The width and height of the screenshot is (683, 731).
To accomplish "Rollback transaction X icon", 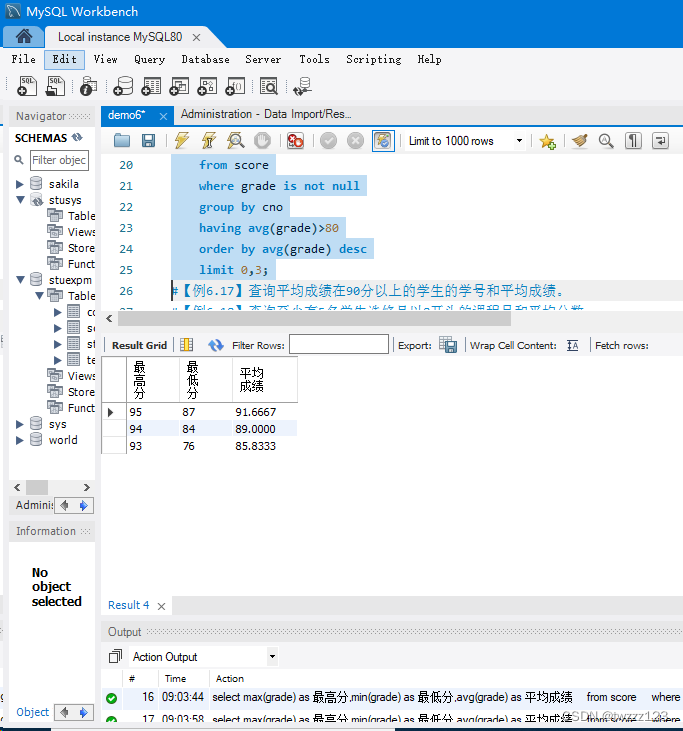I will 355,140.
